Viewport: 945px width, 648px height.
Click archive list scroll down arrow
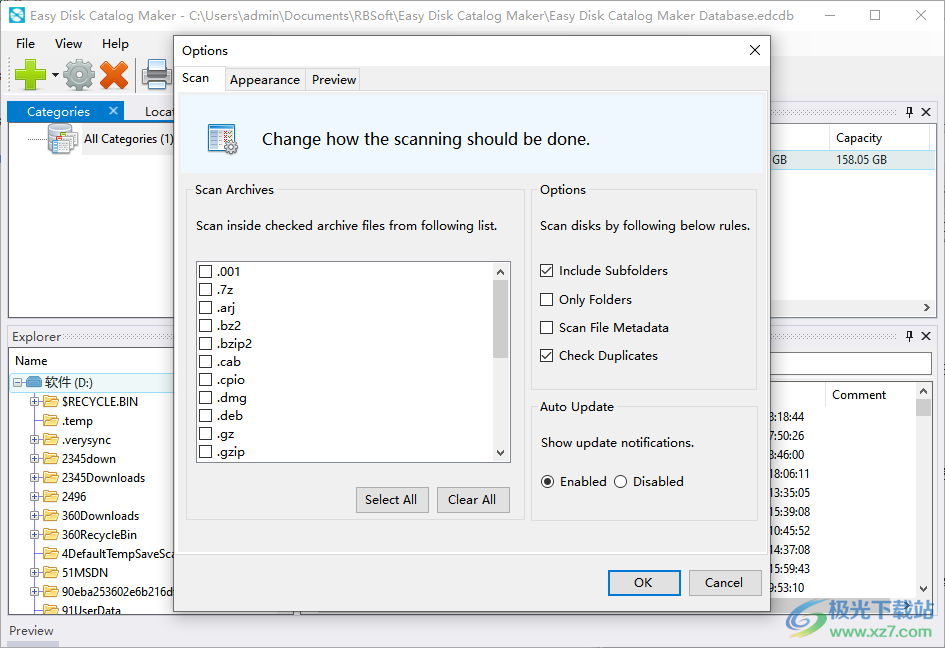[500, 453]
